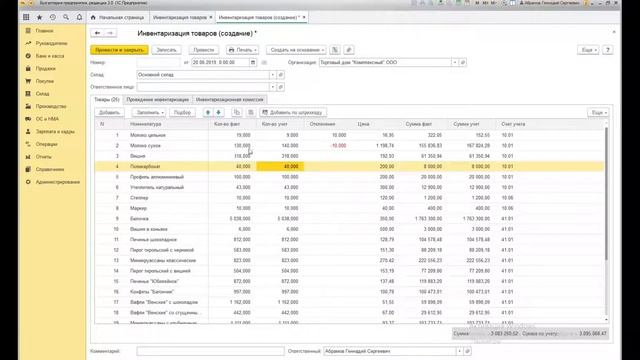Viewport: 640px width, 360px height.
Task: Open Операции section in sidebar
Action: pyautogui.click(x=46, y=144)
